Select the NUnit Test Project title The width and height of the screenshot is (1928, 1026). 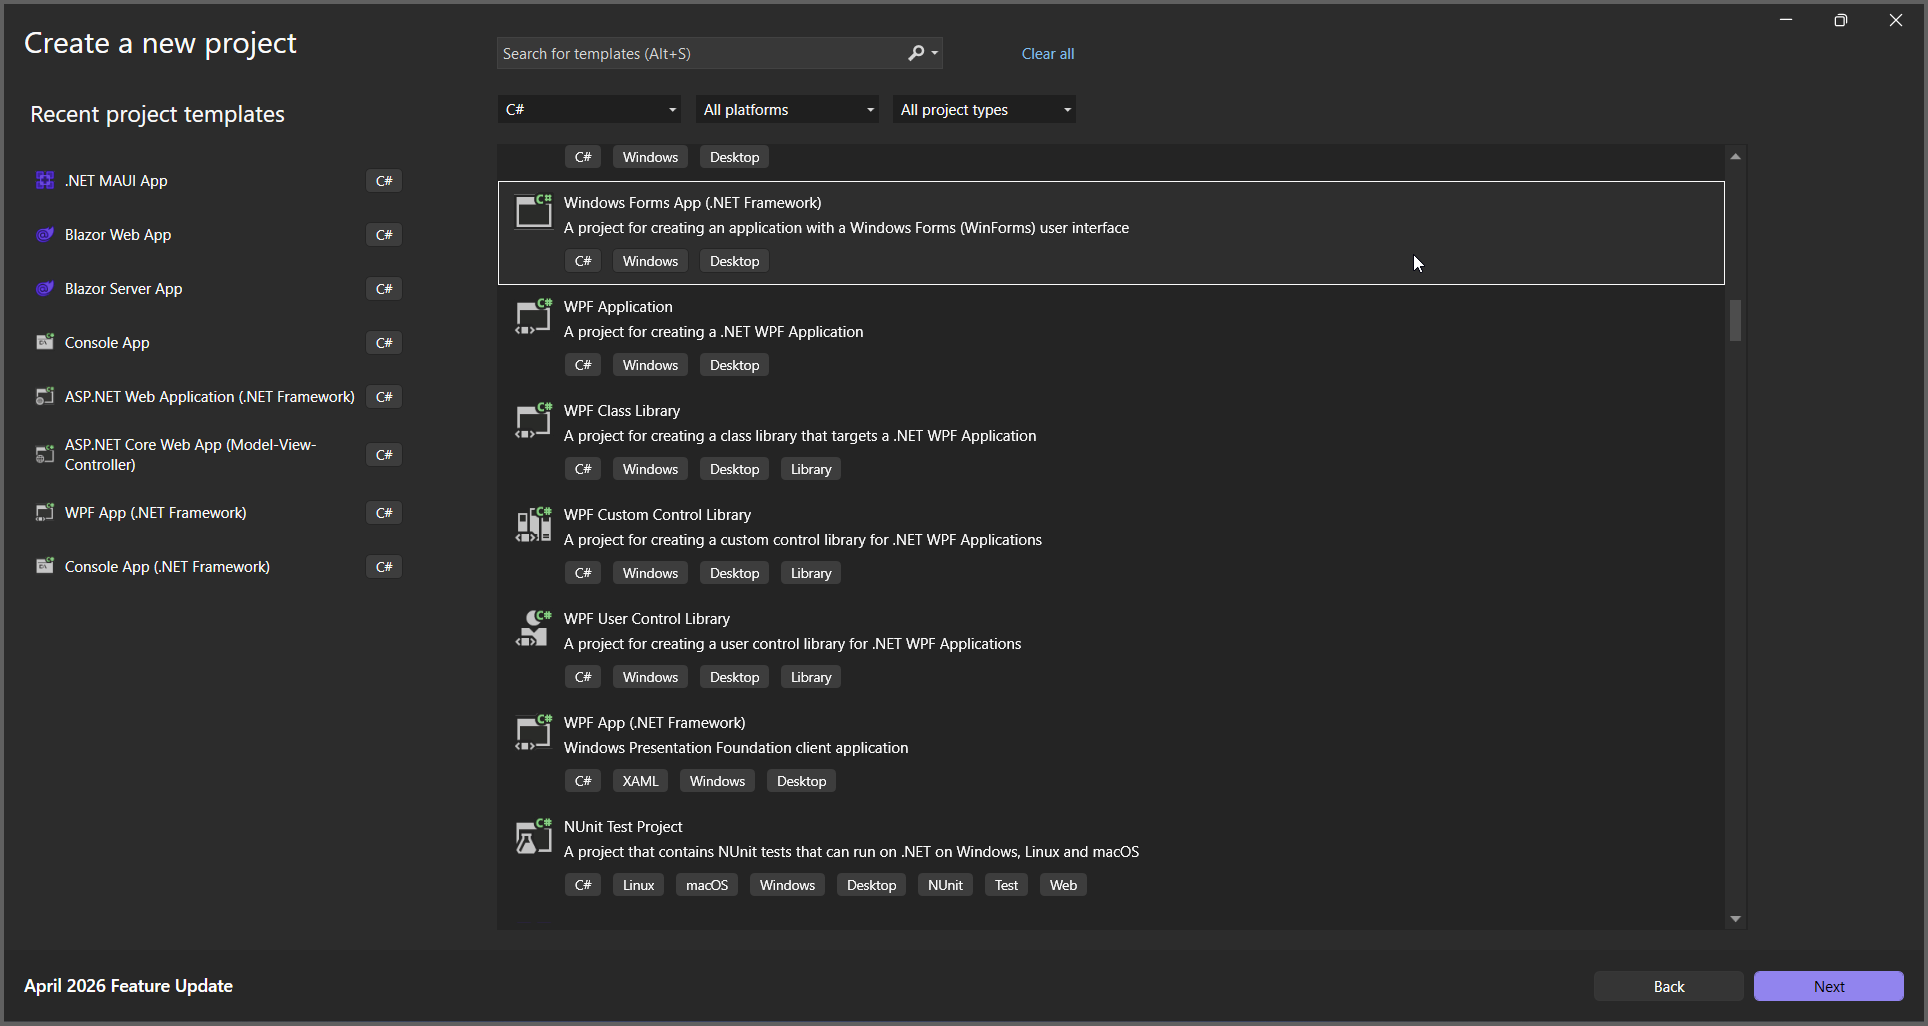(623, 827)
